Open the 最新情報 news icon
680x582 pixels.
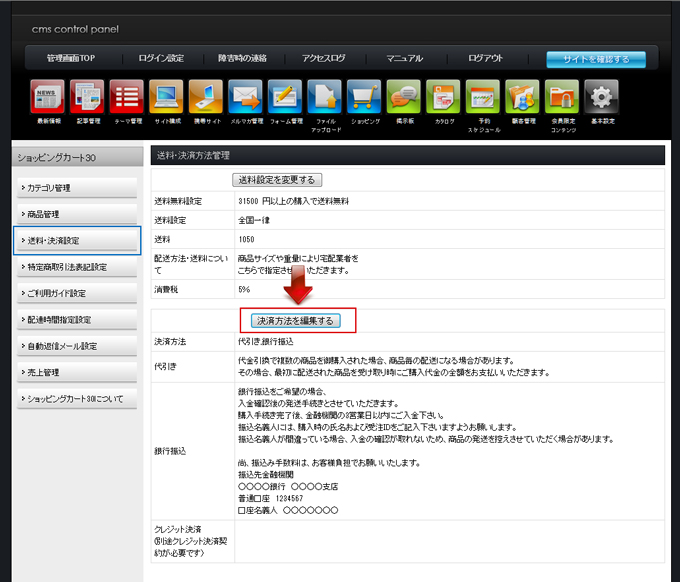[48, 97]
